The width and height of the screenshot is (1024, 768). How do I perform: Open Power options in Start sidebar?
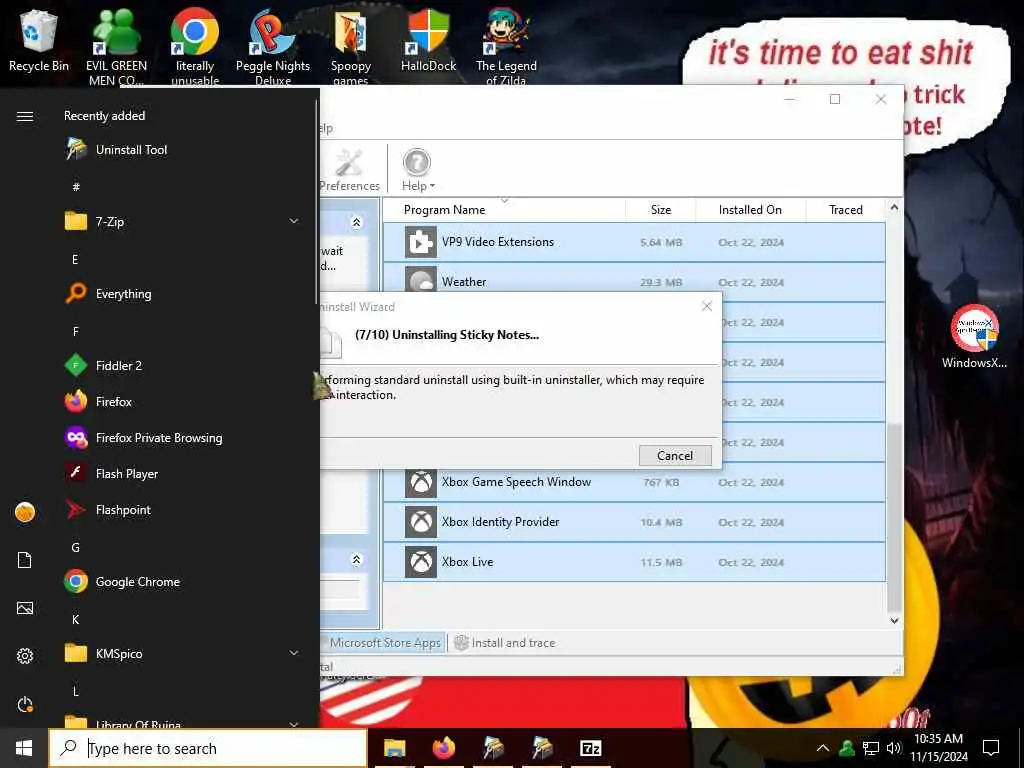(x=25, y=704)
